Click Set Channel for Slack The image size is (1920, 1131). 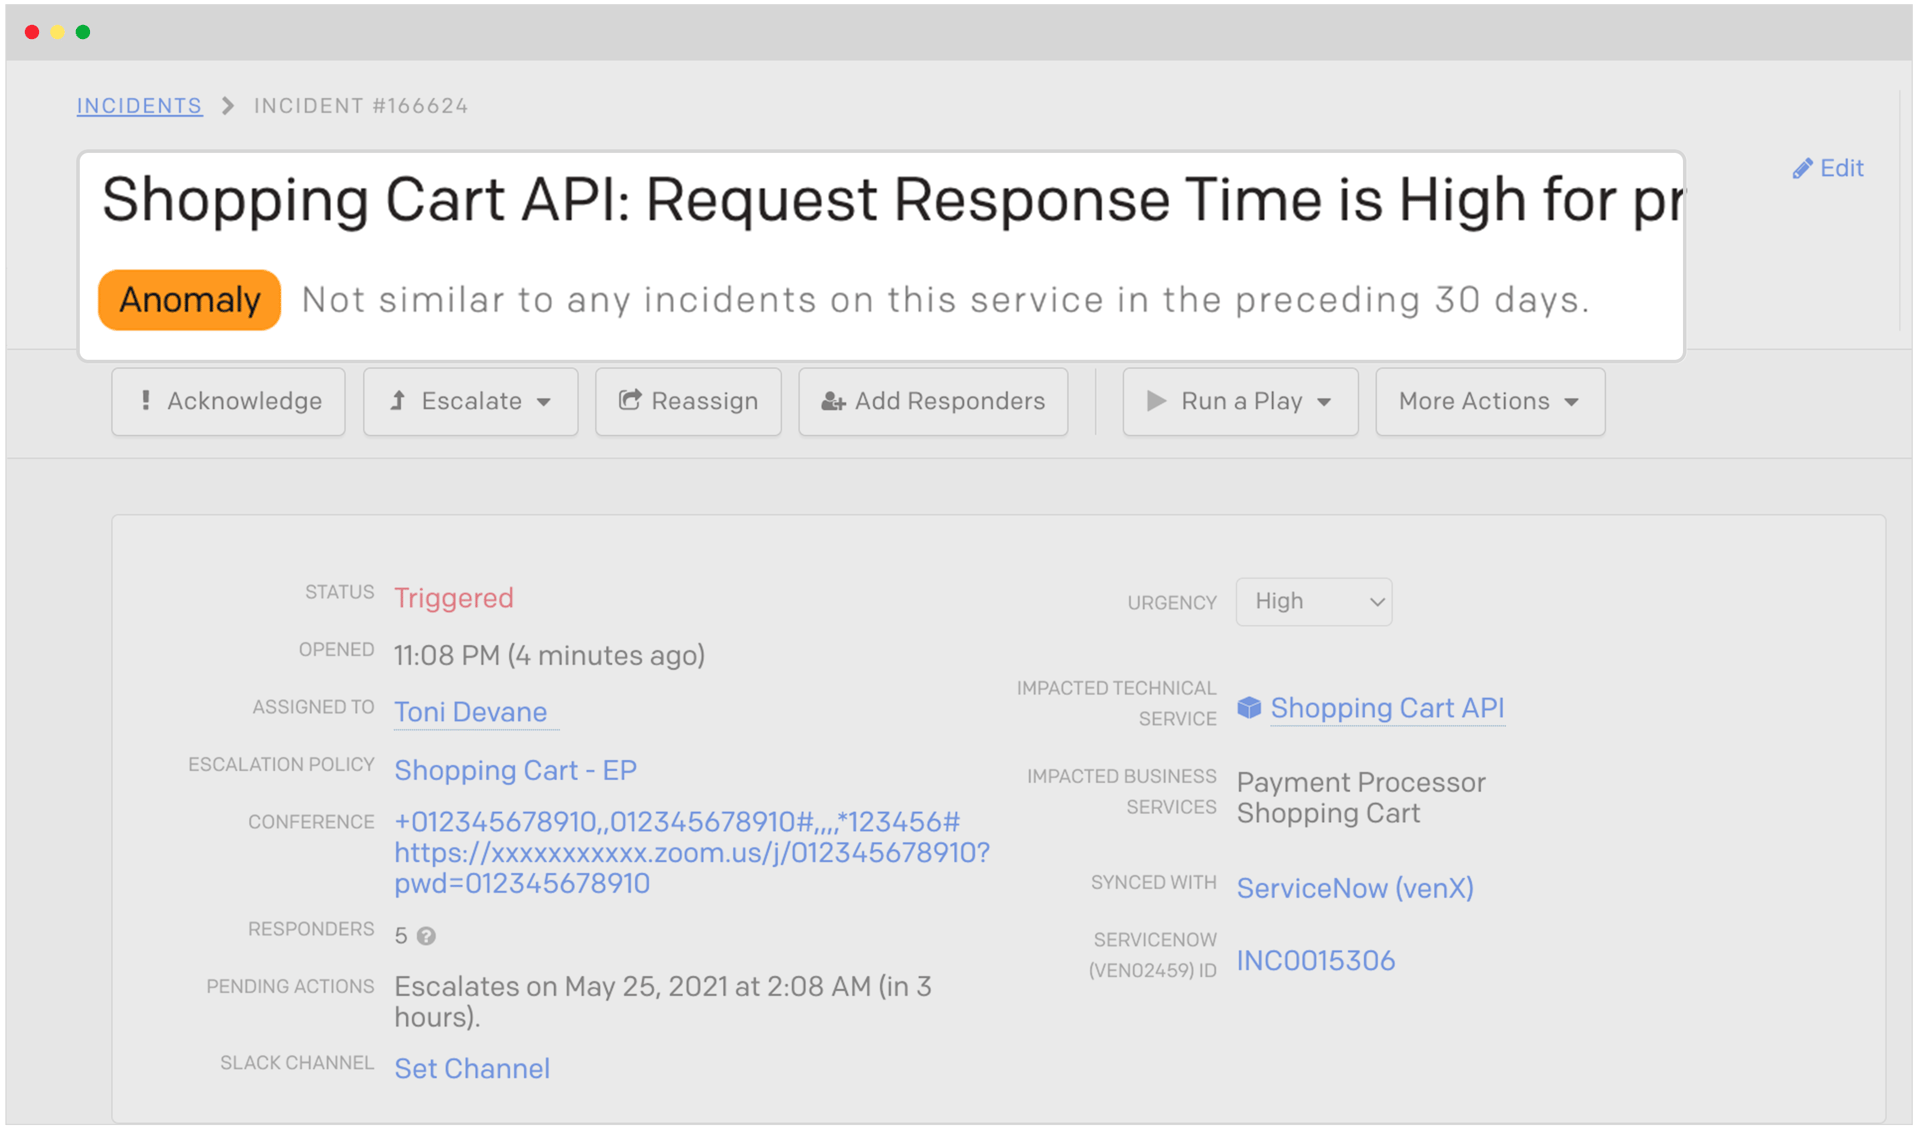point(471,1068)
